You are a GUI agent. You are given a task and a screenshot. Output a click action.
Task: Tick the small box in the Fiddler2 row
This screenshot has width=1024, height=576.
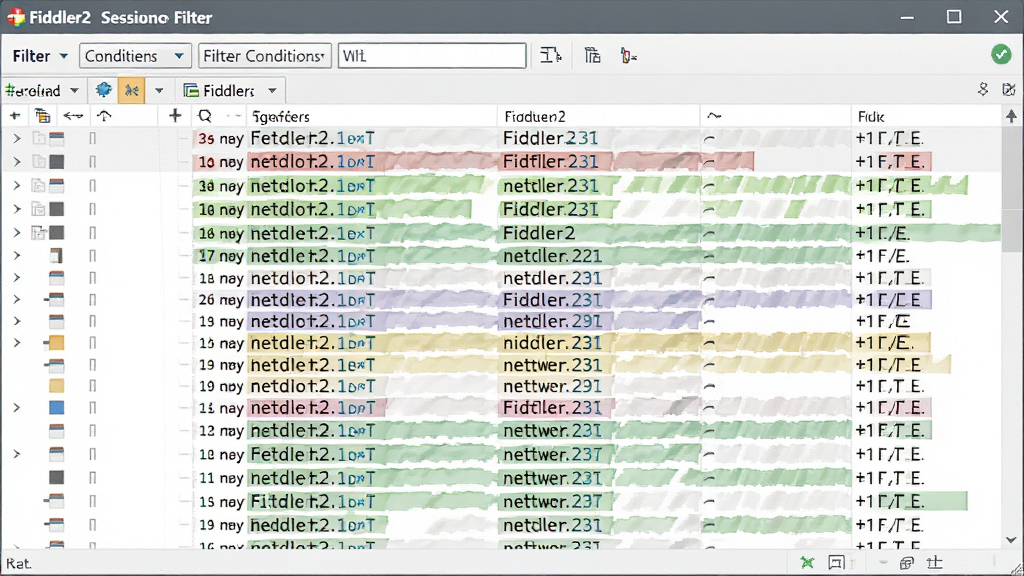pos(92,233)
